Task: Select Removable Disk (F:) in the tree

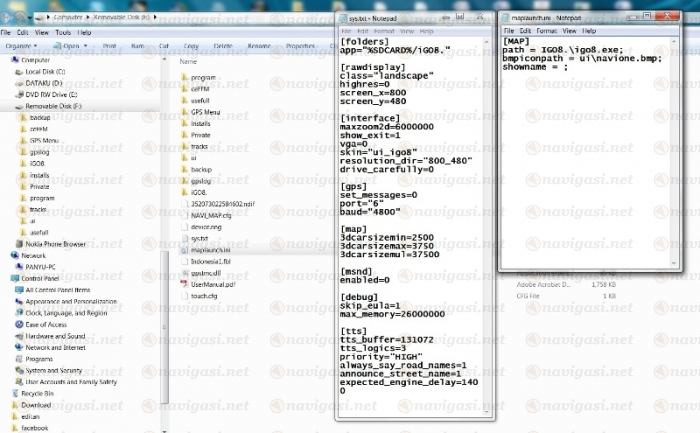Action: pos(48,105)
